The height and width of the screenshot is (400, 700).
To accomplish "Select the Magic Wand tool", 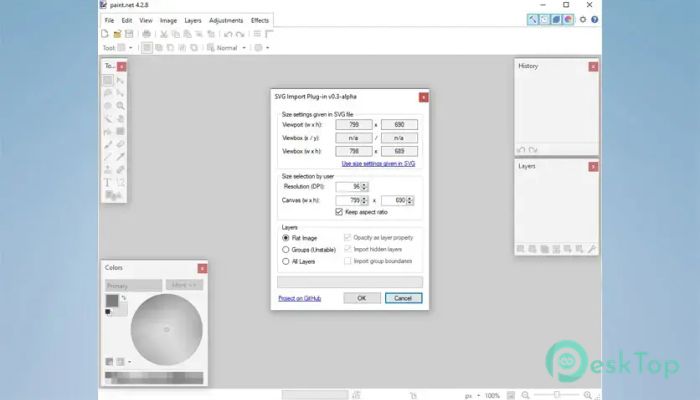I will tap(108, 118).
